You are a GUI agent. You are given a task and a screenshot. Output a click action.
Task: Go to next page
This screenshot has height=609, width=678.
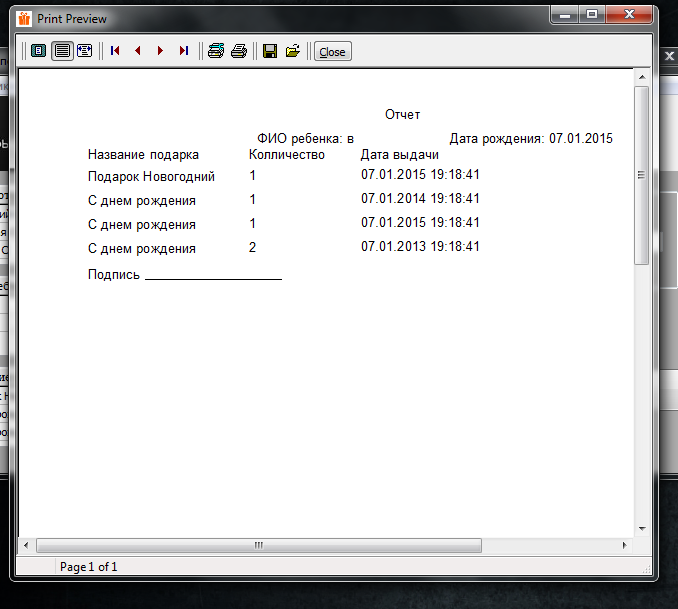click(160, 51)
